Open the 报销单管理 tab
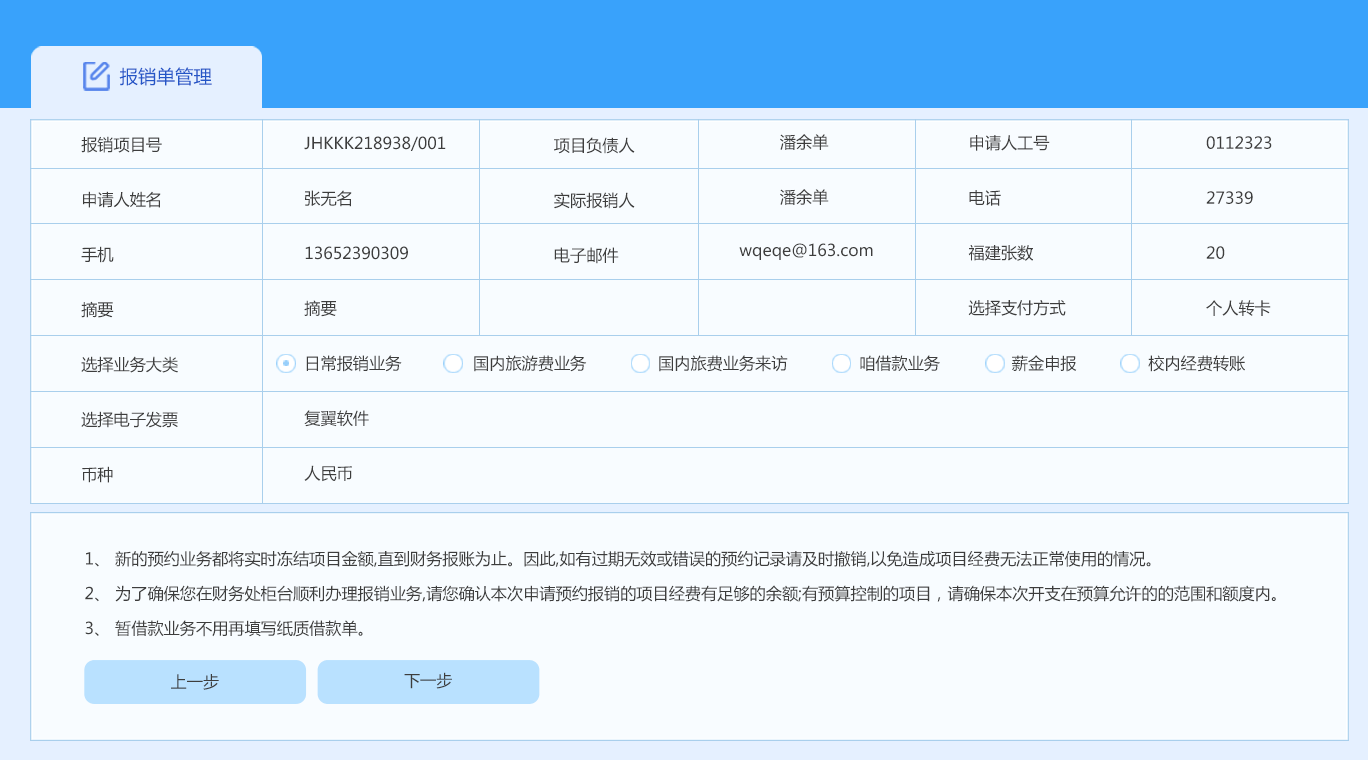This screenshot has width=1368, height=760. coord(165,77)
